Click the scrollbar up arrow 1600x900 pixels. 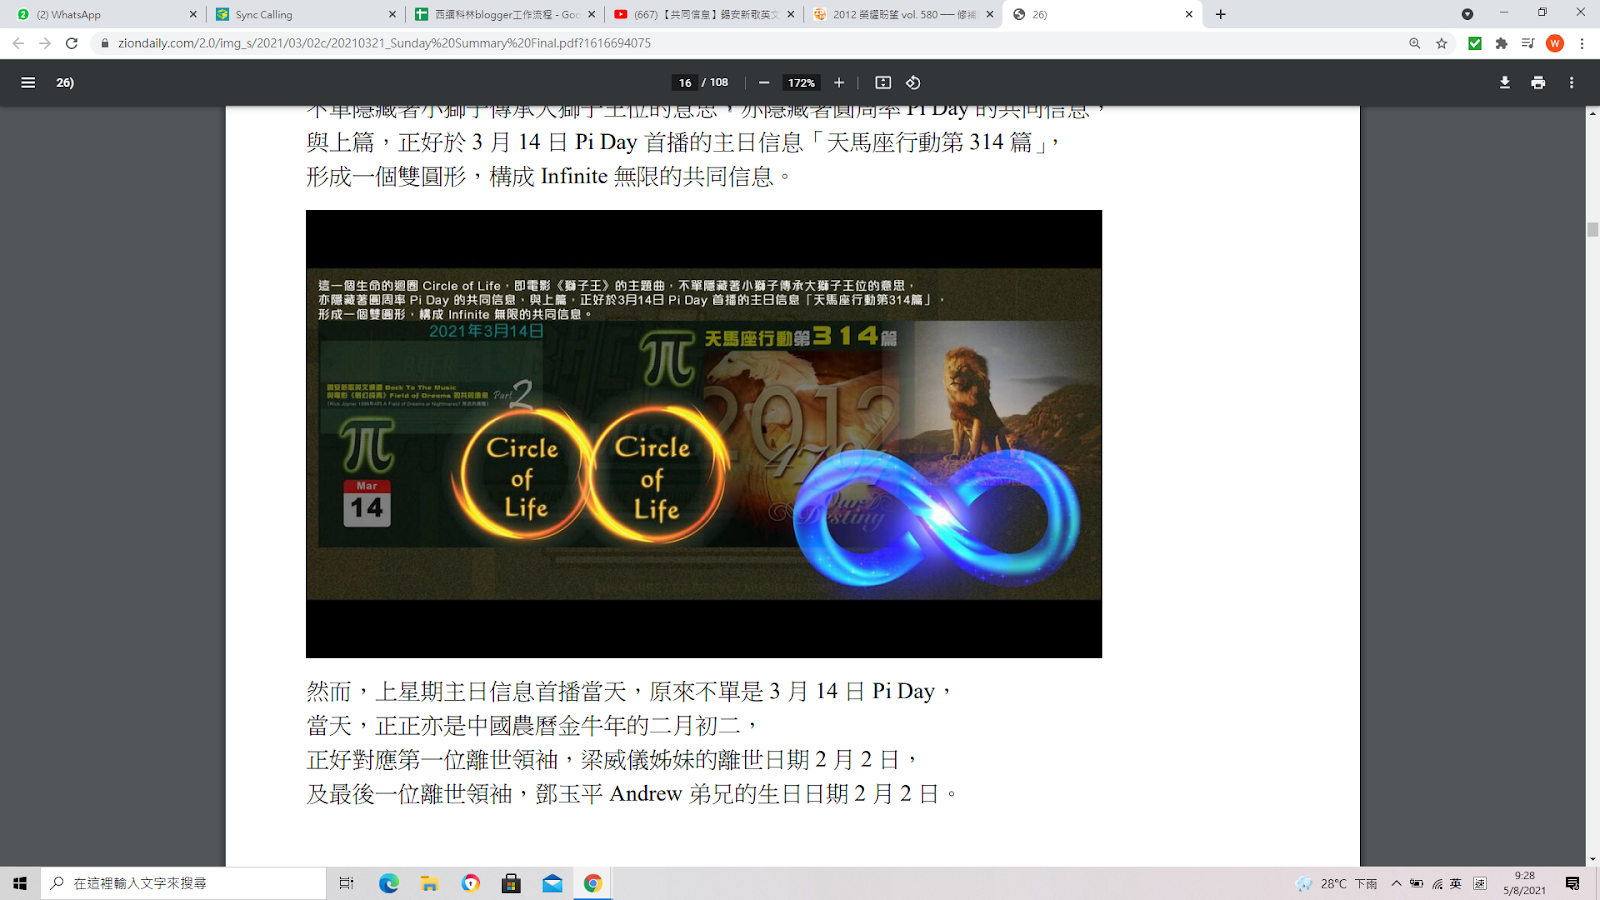[1592, 113]
